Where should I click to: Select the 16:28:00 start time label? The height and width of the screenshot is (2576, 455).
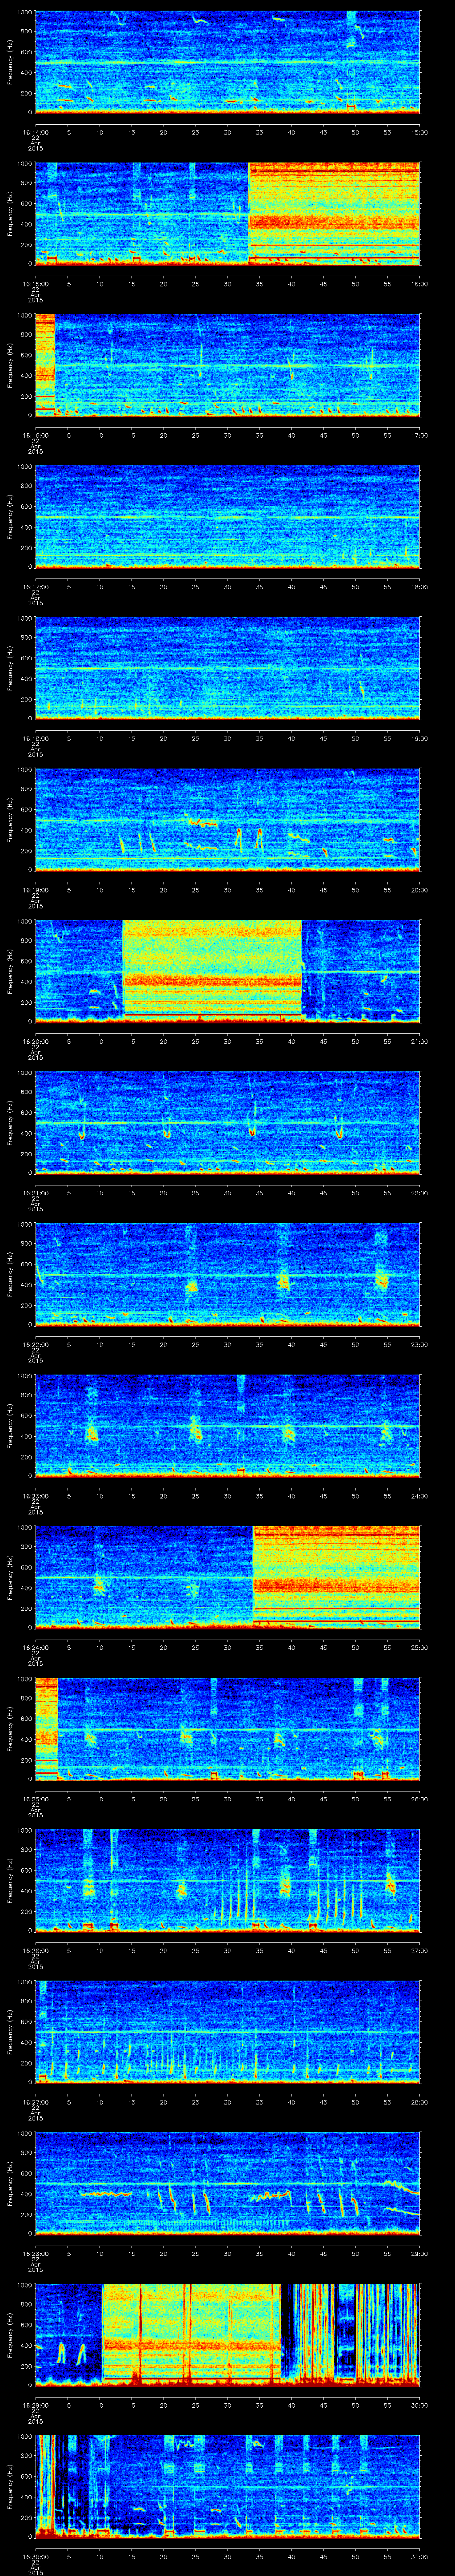(x=35, y=2255)
